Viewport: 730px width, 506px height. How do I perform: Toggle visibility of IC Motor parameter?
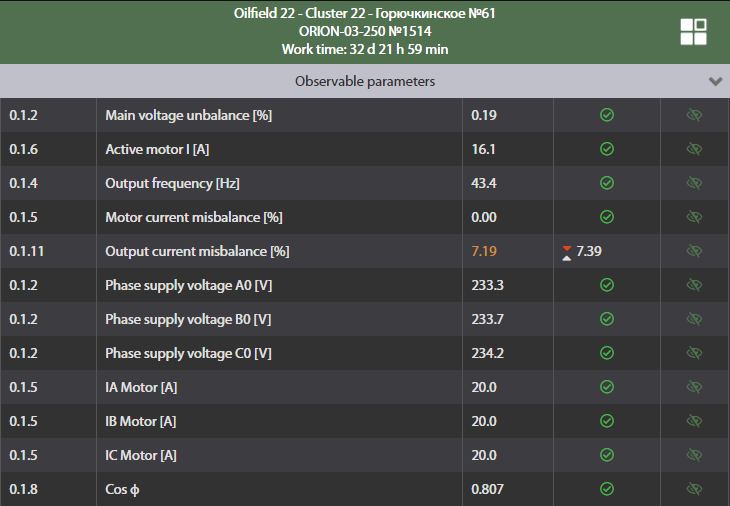pyautogui.click(x=694, y=455)
